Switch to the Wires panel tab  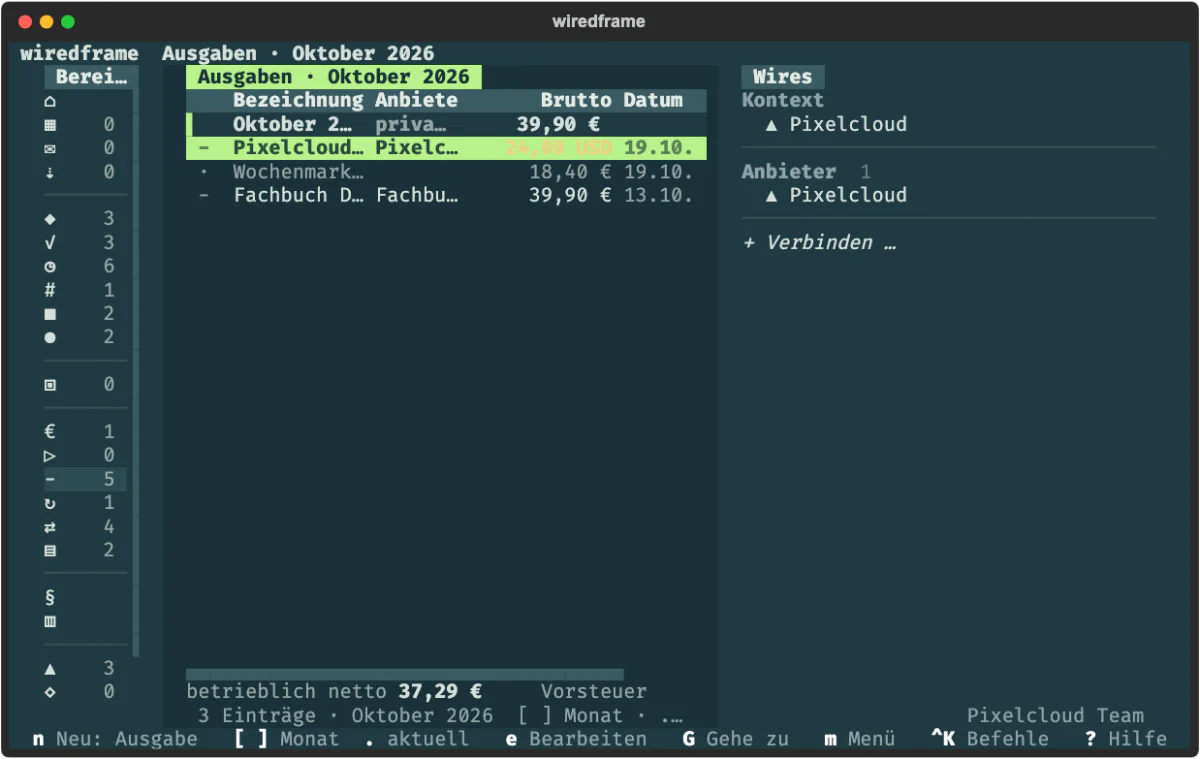click(783, 77)
